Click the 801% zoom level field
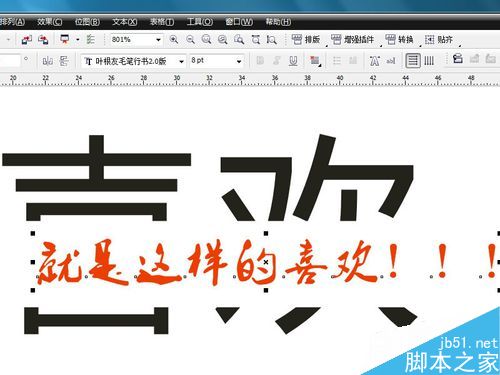This screenshot has height=375, width=500. [132, 40]
